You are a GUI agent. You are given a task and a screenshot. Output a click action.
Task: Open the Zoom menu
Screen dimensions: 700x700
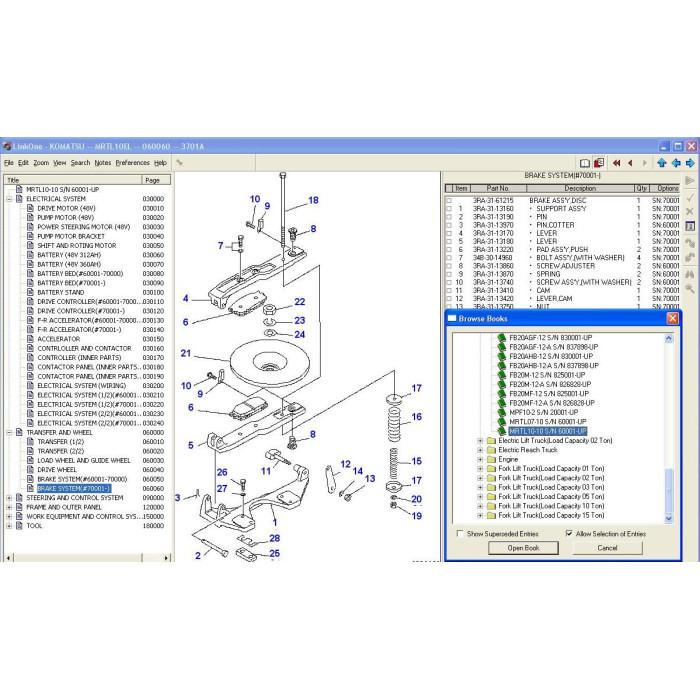[x=41, y=163]
